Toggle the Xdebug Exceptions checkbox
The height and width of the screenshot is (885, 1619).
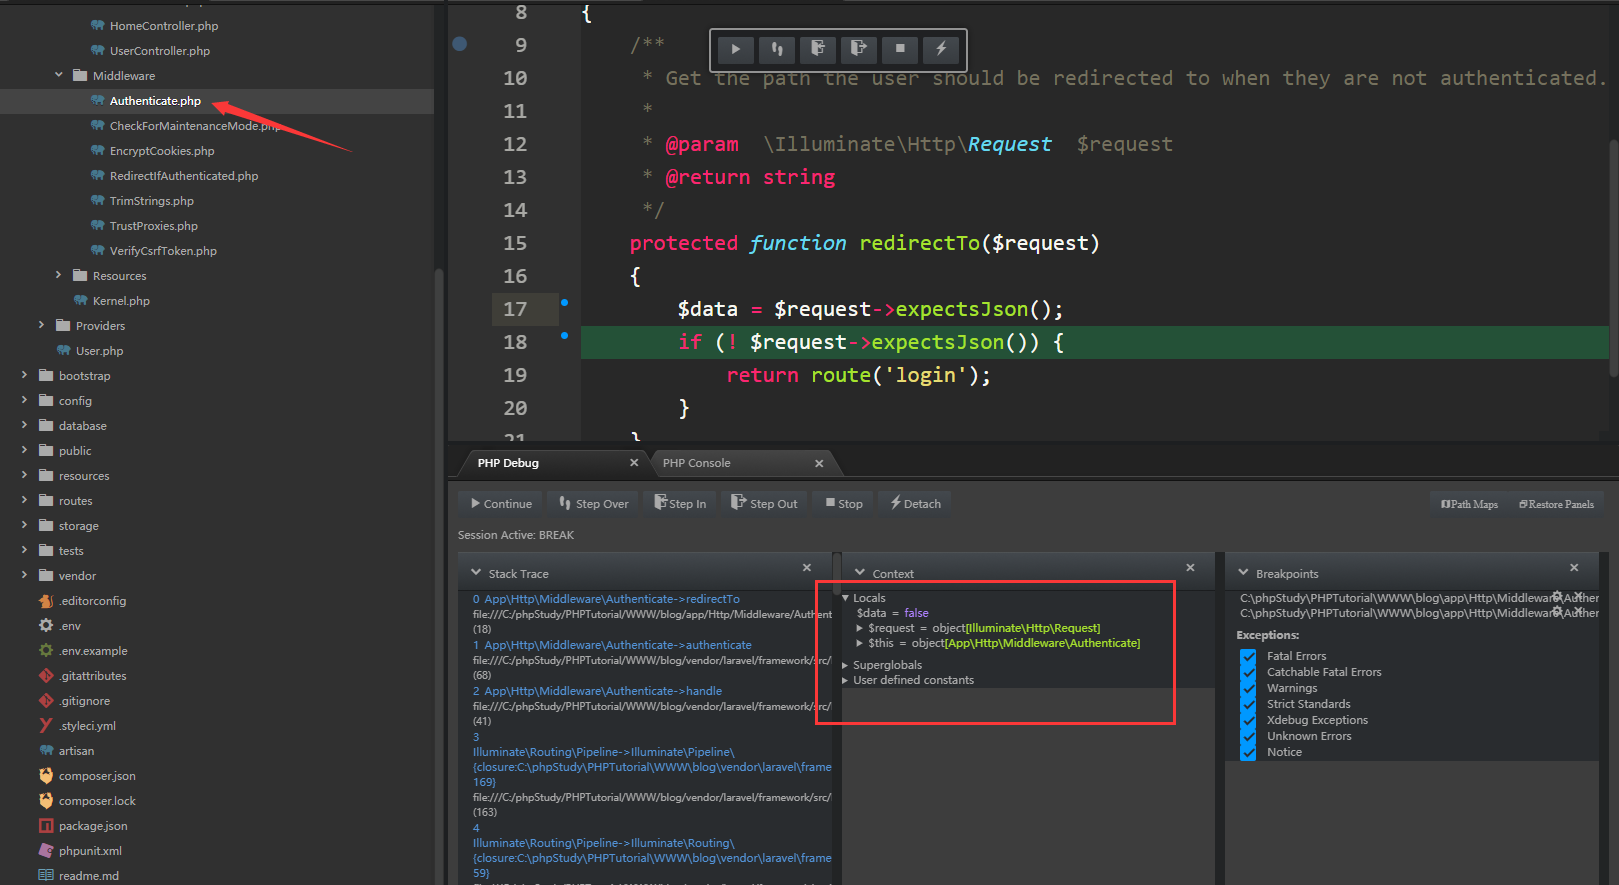click(x=1248, y=720)
